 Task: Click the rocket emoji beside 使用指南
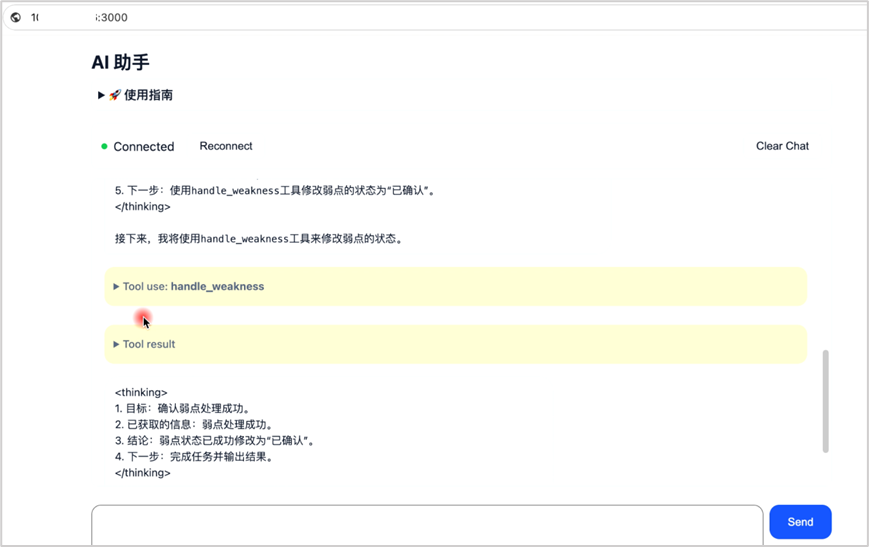pyautogui.click(x=115, y=95)
